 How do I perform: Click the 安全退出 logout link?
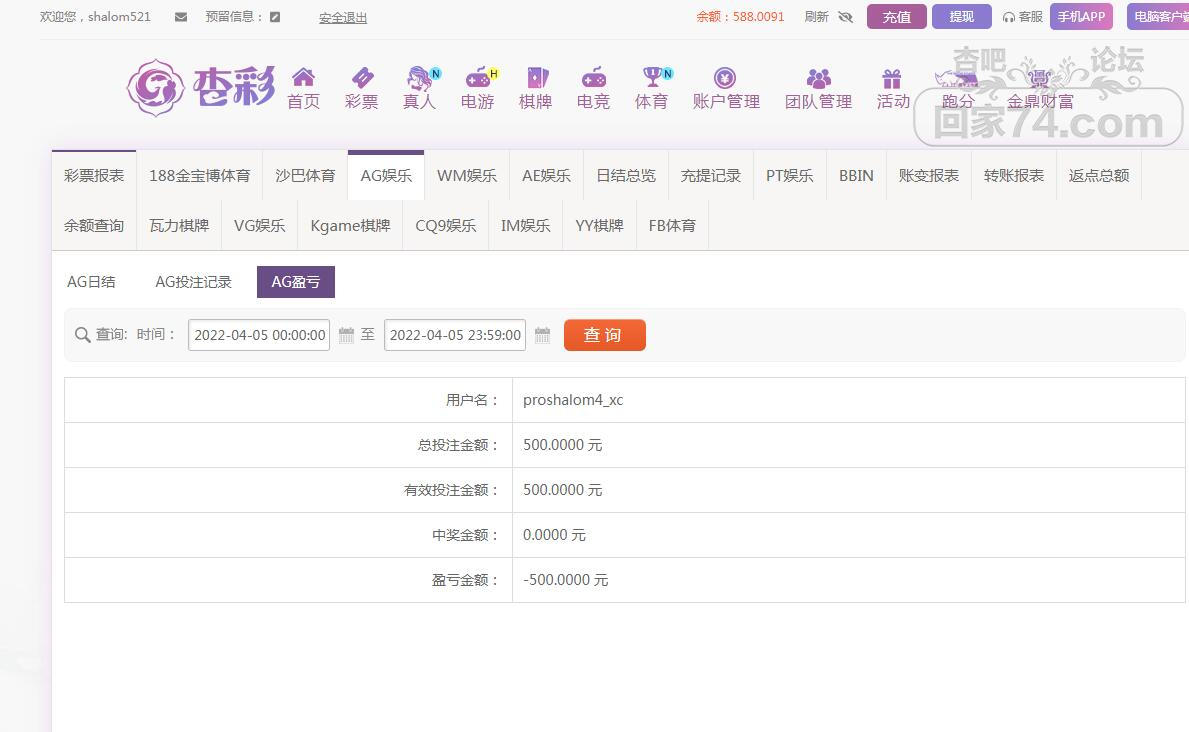[x=343, y=17]
